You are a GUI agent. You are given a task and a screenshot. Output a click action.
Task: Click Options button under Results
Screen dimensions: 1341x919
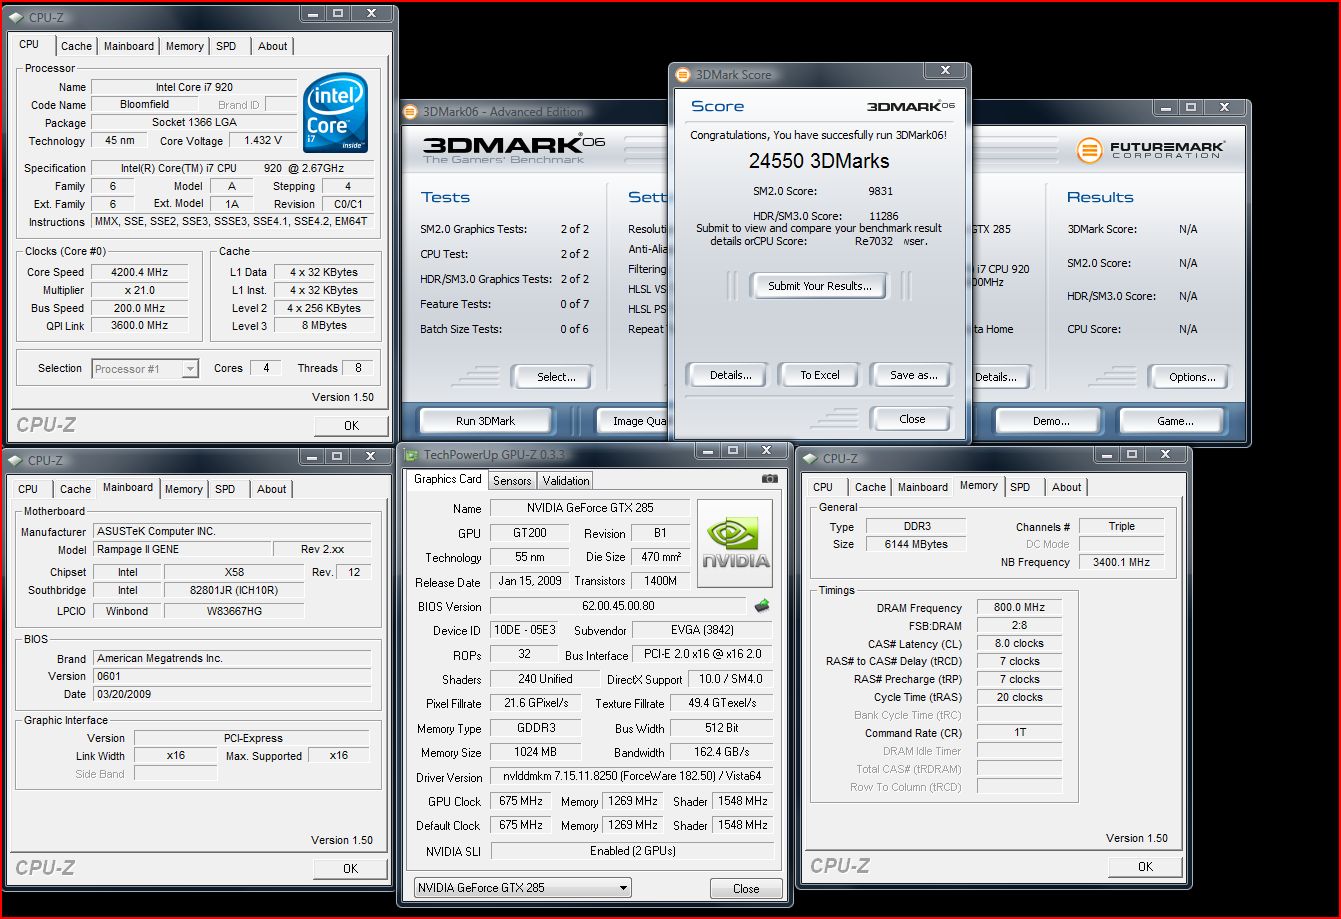(1192, 377)
